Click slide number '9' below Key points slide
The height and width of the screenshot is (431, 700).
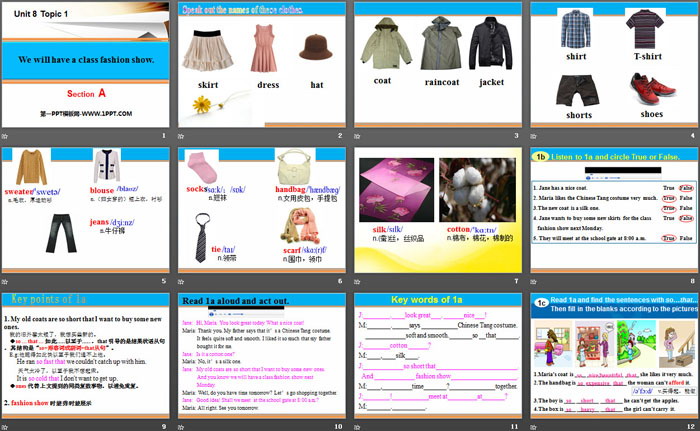coord(164,427)
